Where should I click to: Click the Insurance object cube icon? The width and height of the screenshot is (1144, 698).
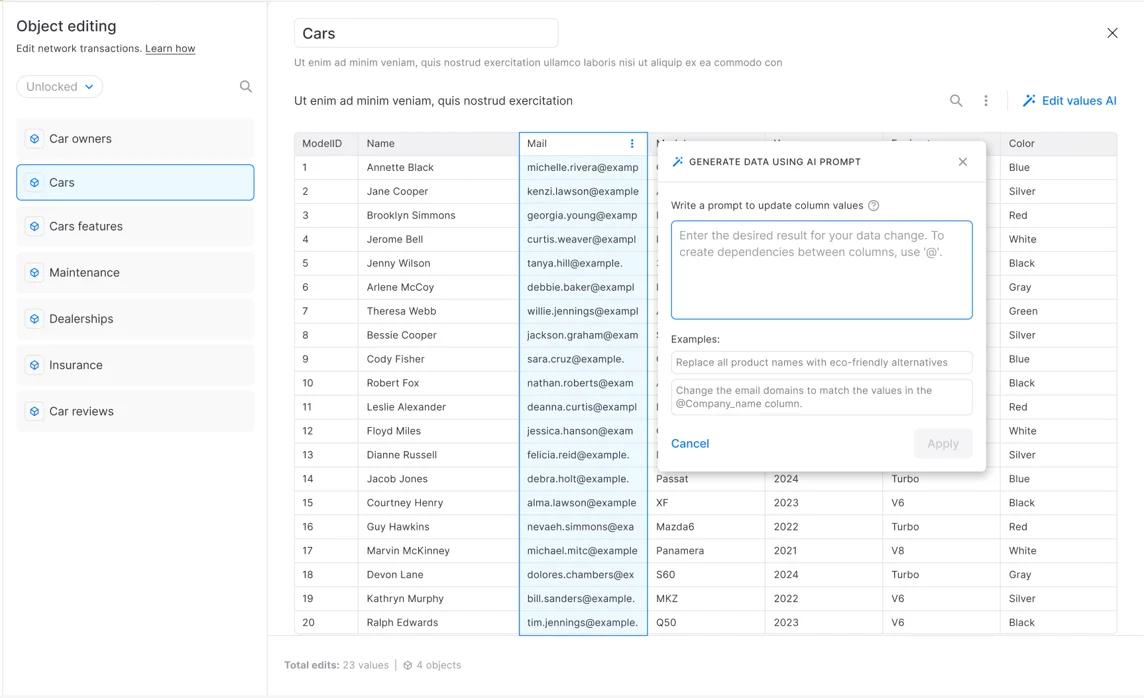click(34, 365)
